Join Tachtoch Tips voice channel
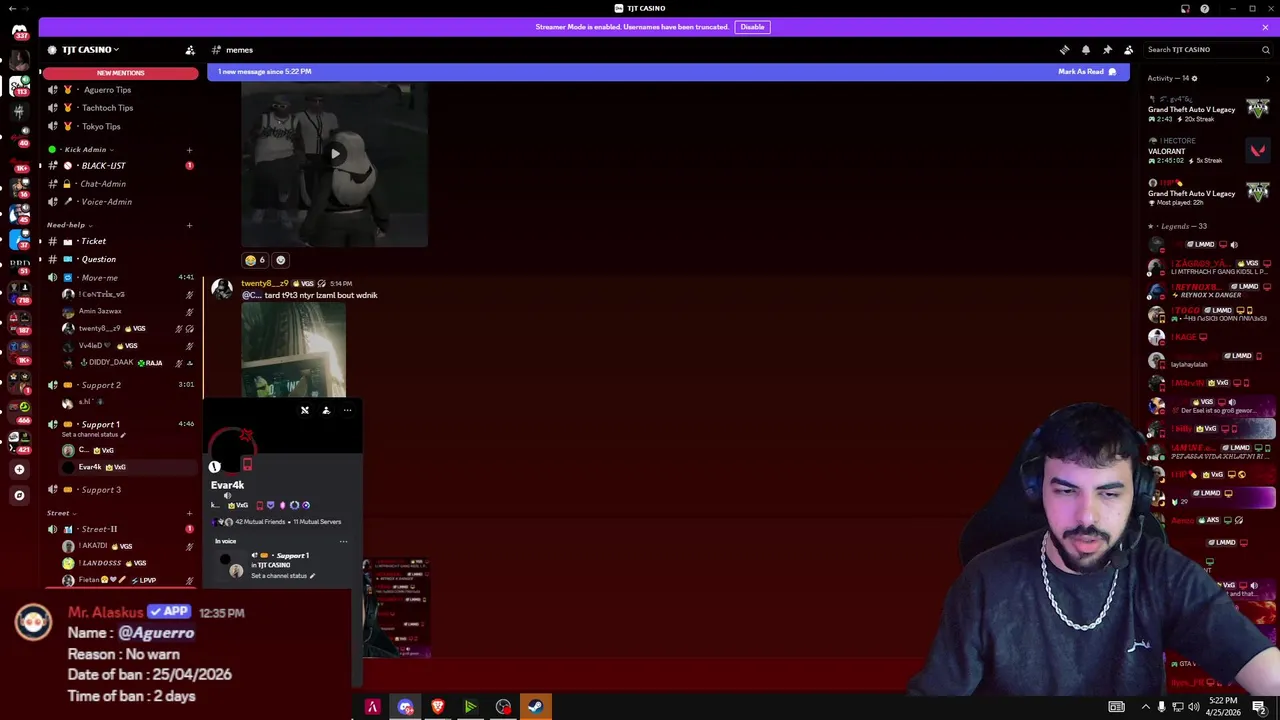The image size is (1280, 720). click(x=120, y=108)
